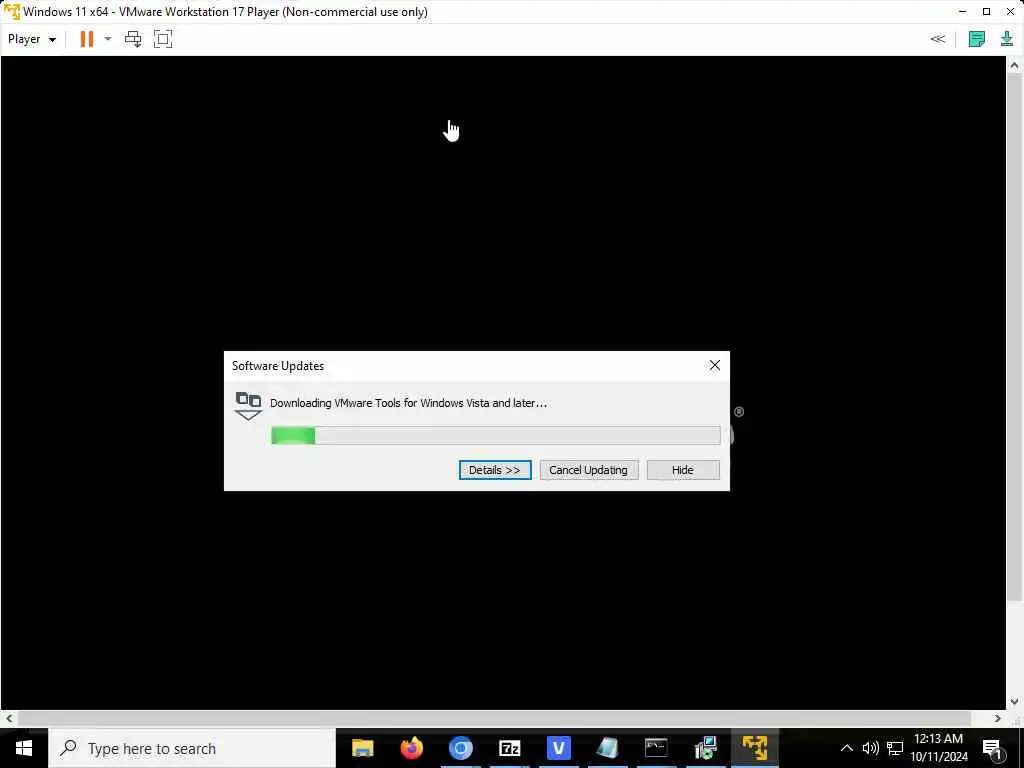Click the 'Downloading VMware Tools' status text
The image size is (1024, 768).
click(x=408, y=403)
